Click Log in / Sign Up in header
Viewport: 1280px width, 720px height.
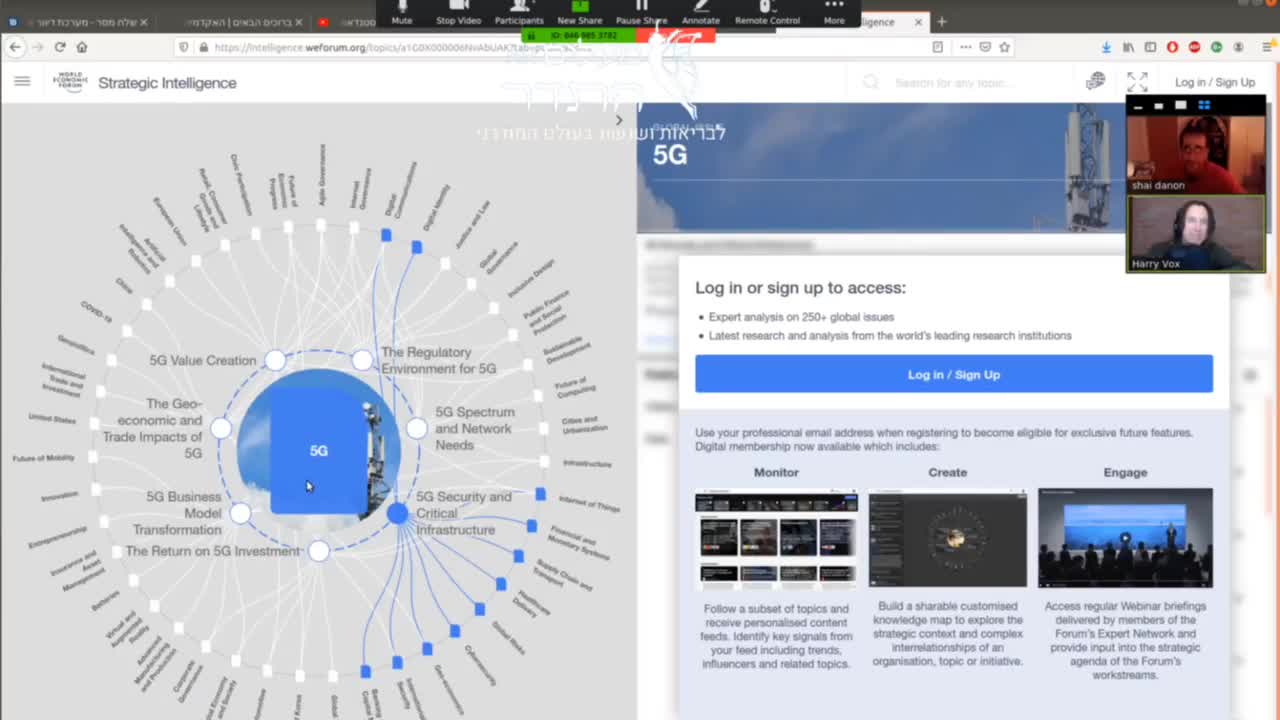(1215, 82)
